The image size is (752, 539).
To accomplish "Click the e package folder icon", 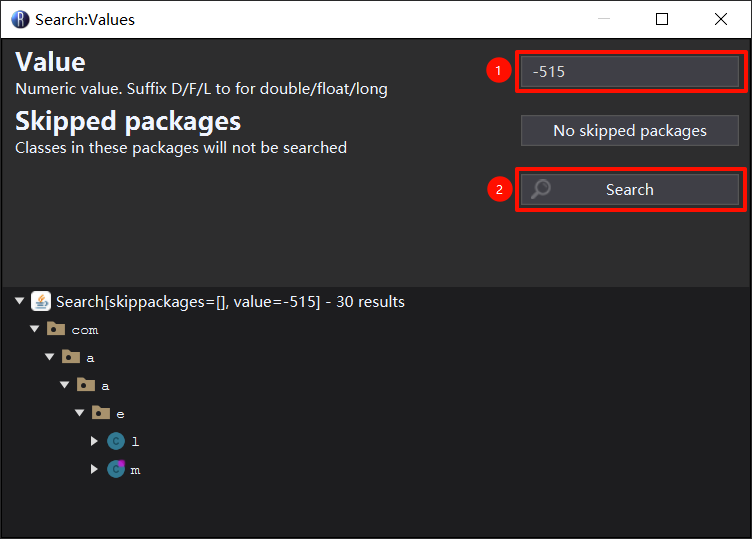I will 101,413.
